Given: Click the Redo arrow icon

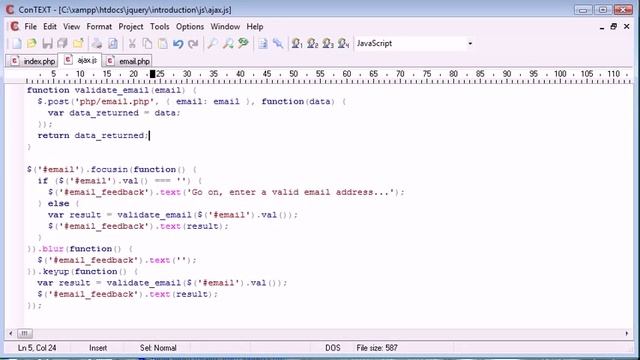Looking at the screenshot, I should 193,43.
